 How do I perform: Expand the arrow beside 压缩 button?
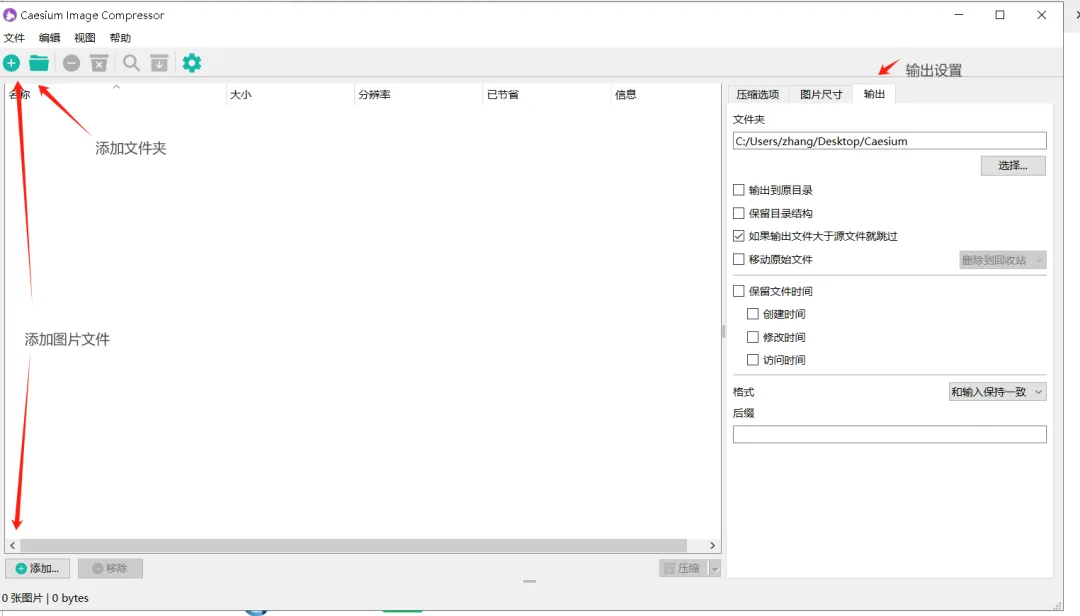coord(715,568)
